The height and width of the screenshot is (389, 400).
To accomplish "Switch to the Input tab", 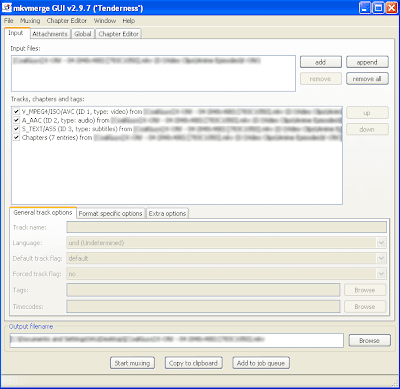I will pos(16,33).
